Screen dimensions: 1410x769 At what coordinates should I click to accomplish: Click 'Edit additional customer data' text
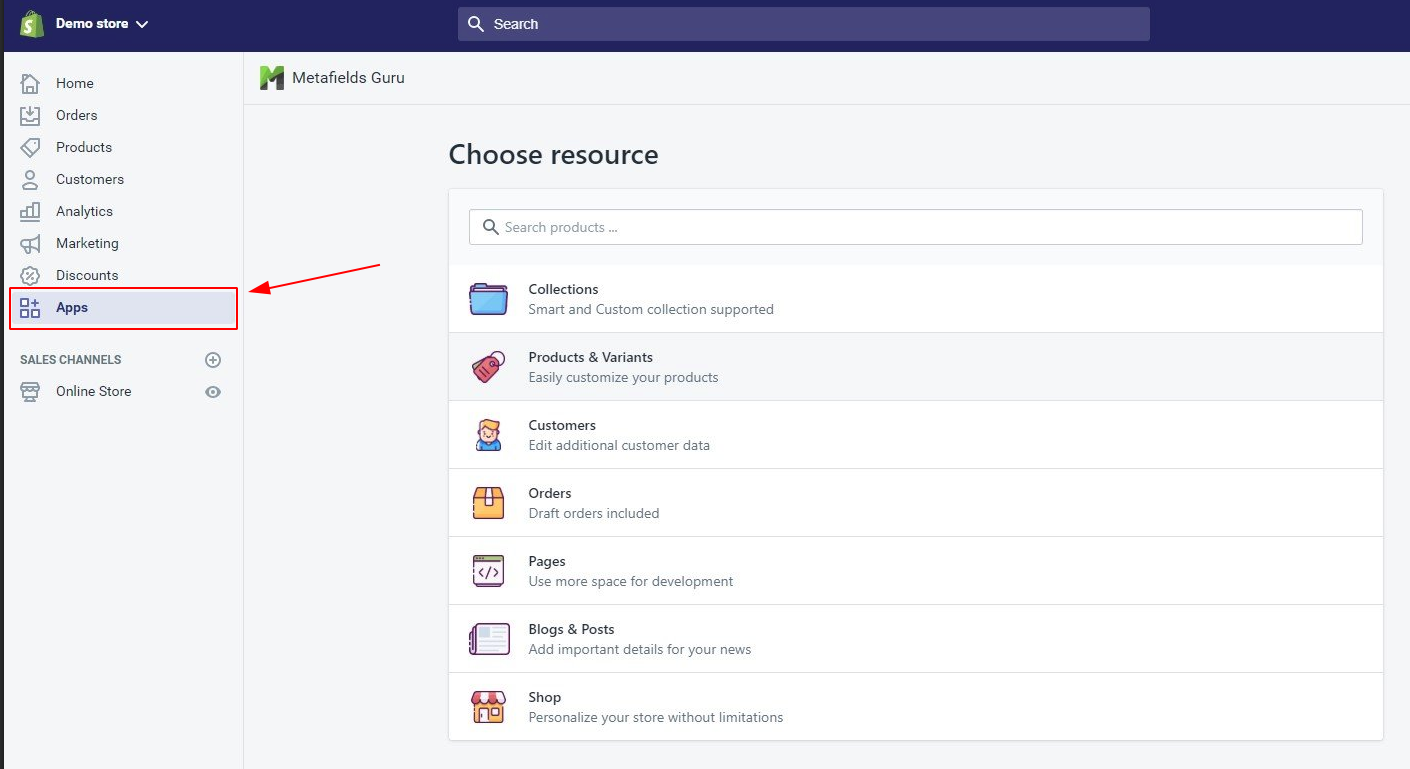(x=619, y=445)
